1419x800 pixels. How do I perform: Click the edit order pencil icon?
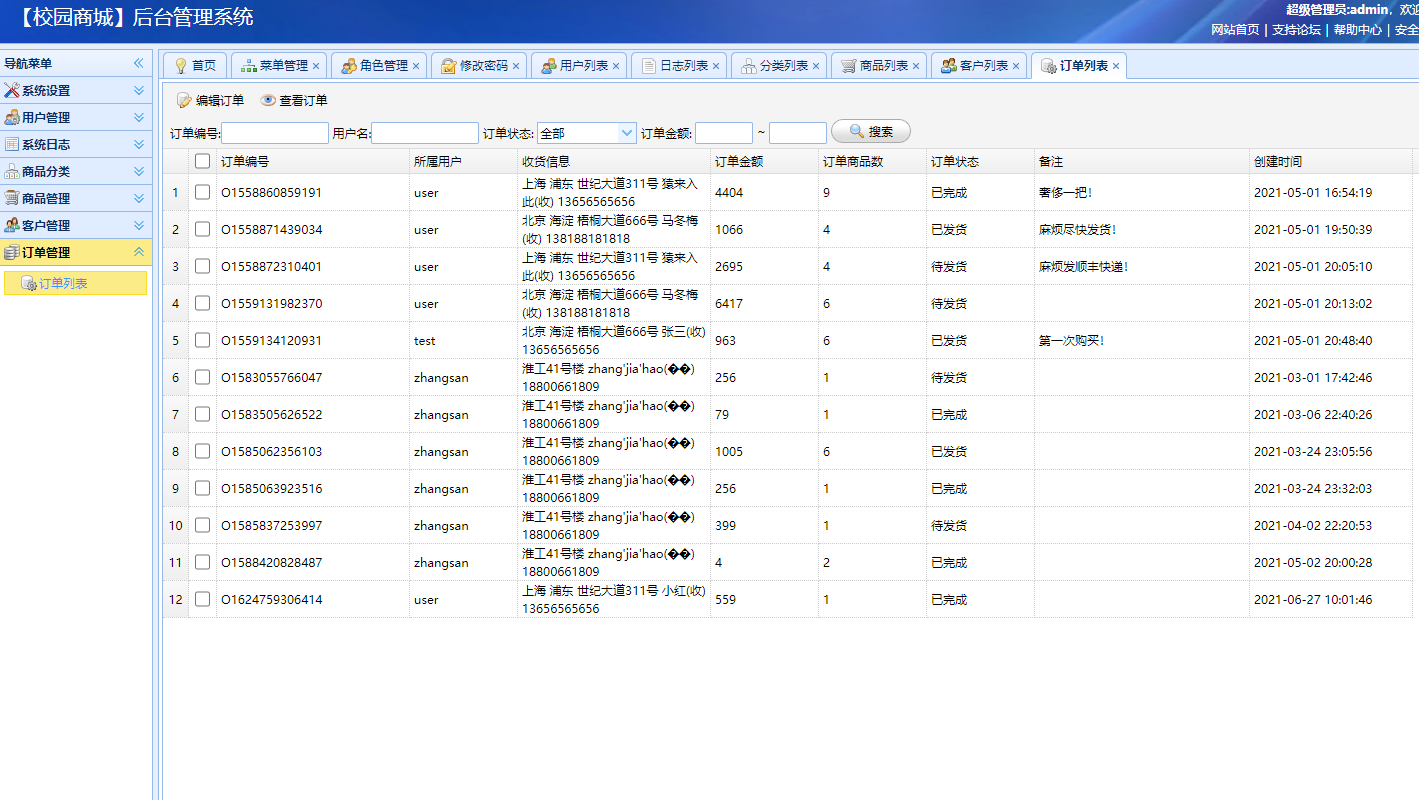point(184,101)
